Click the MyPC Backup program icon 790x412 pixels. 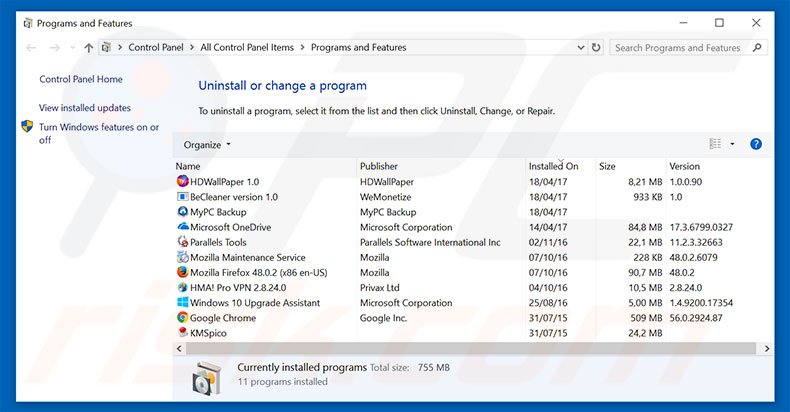pos(182,212)
